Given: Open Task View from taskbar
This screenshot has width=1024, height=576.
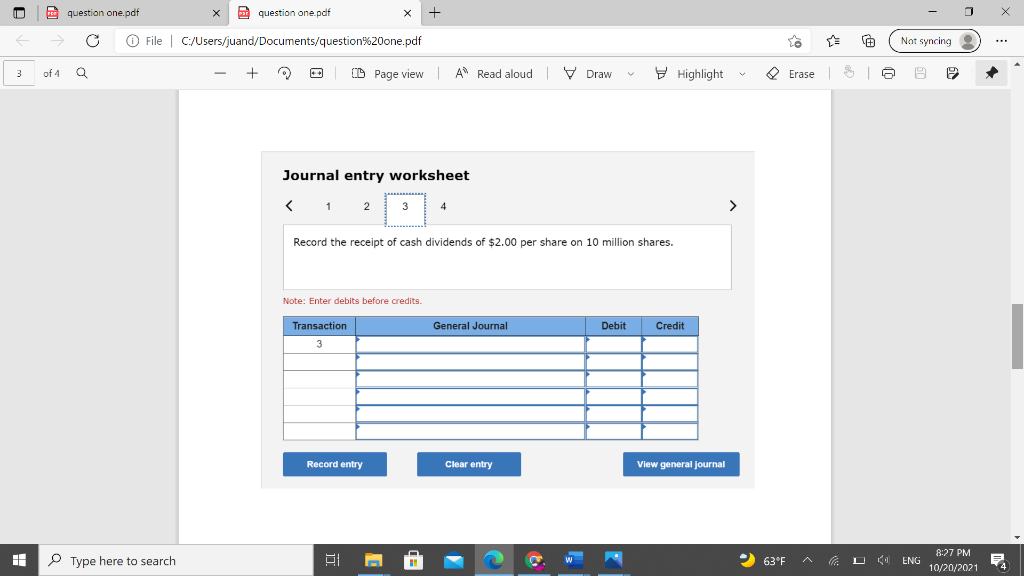Looking at the screenshot, I should point(332,560).
